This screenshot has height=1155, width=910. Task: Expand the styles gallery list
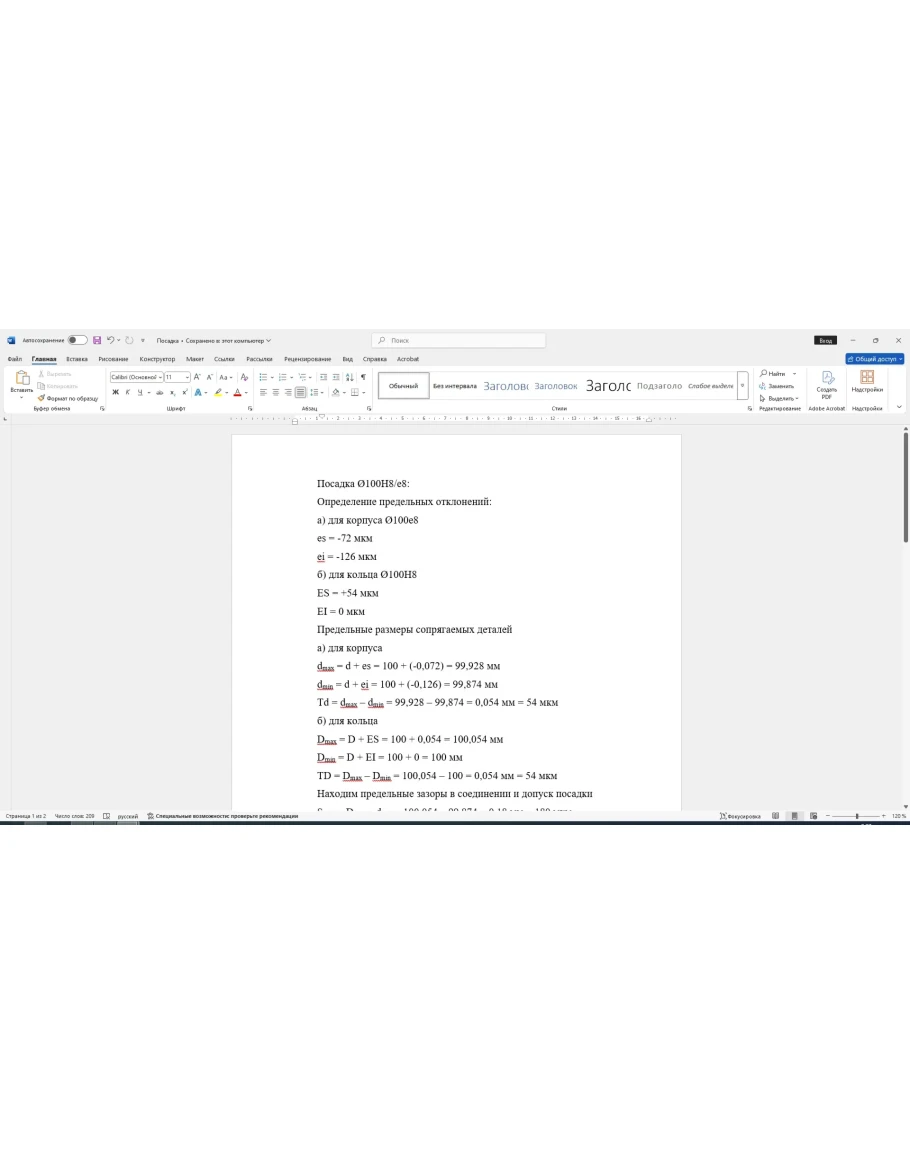742,386
